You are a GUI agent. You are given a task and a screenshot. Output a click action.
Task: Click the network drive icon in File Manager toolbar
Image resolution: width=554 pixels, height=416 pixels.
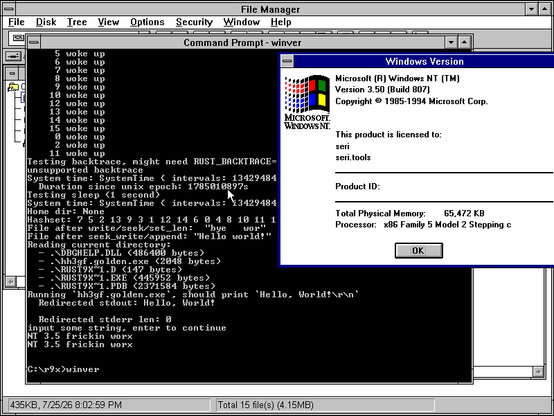pyautogui.click(x=18, y=38)
